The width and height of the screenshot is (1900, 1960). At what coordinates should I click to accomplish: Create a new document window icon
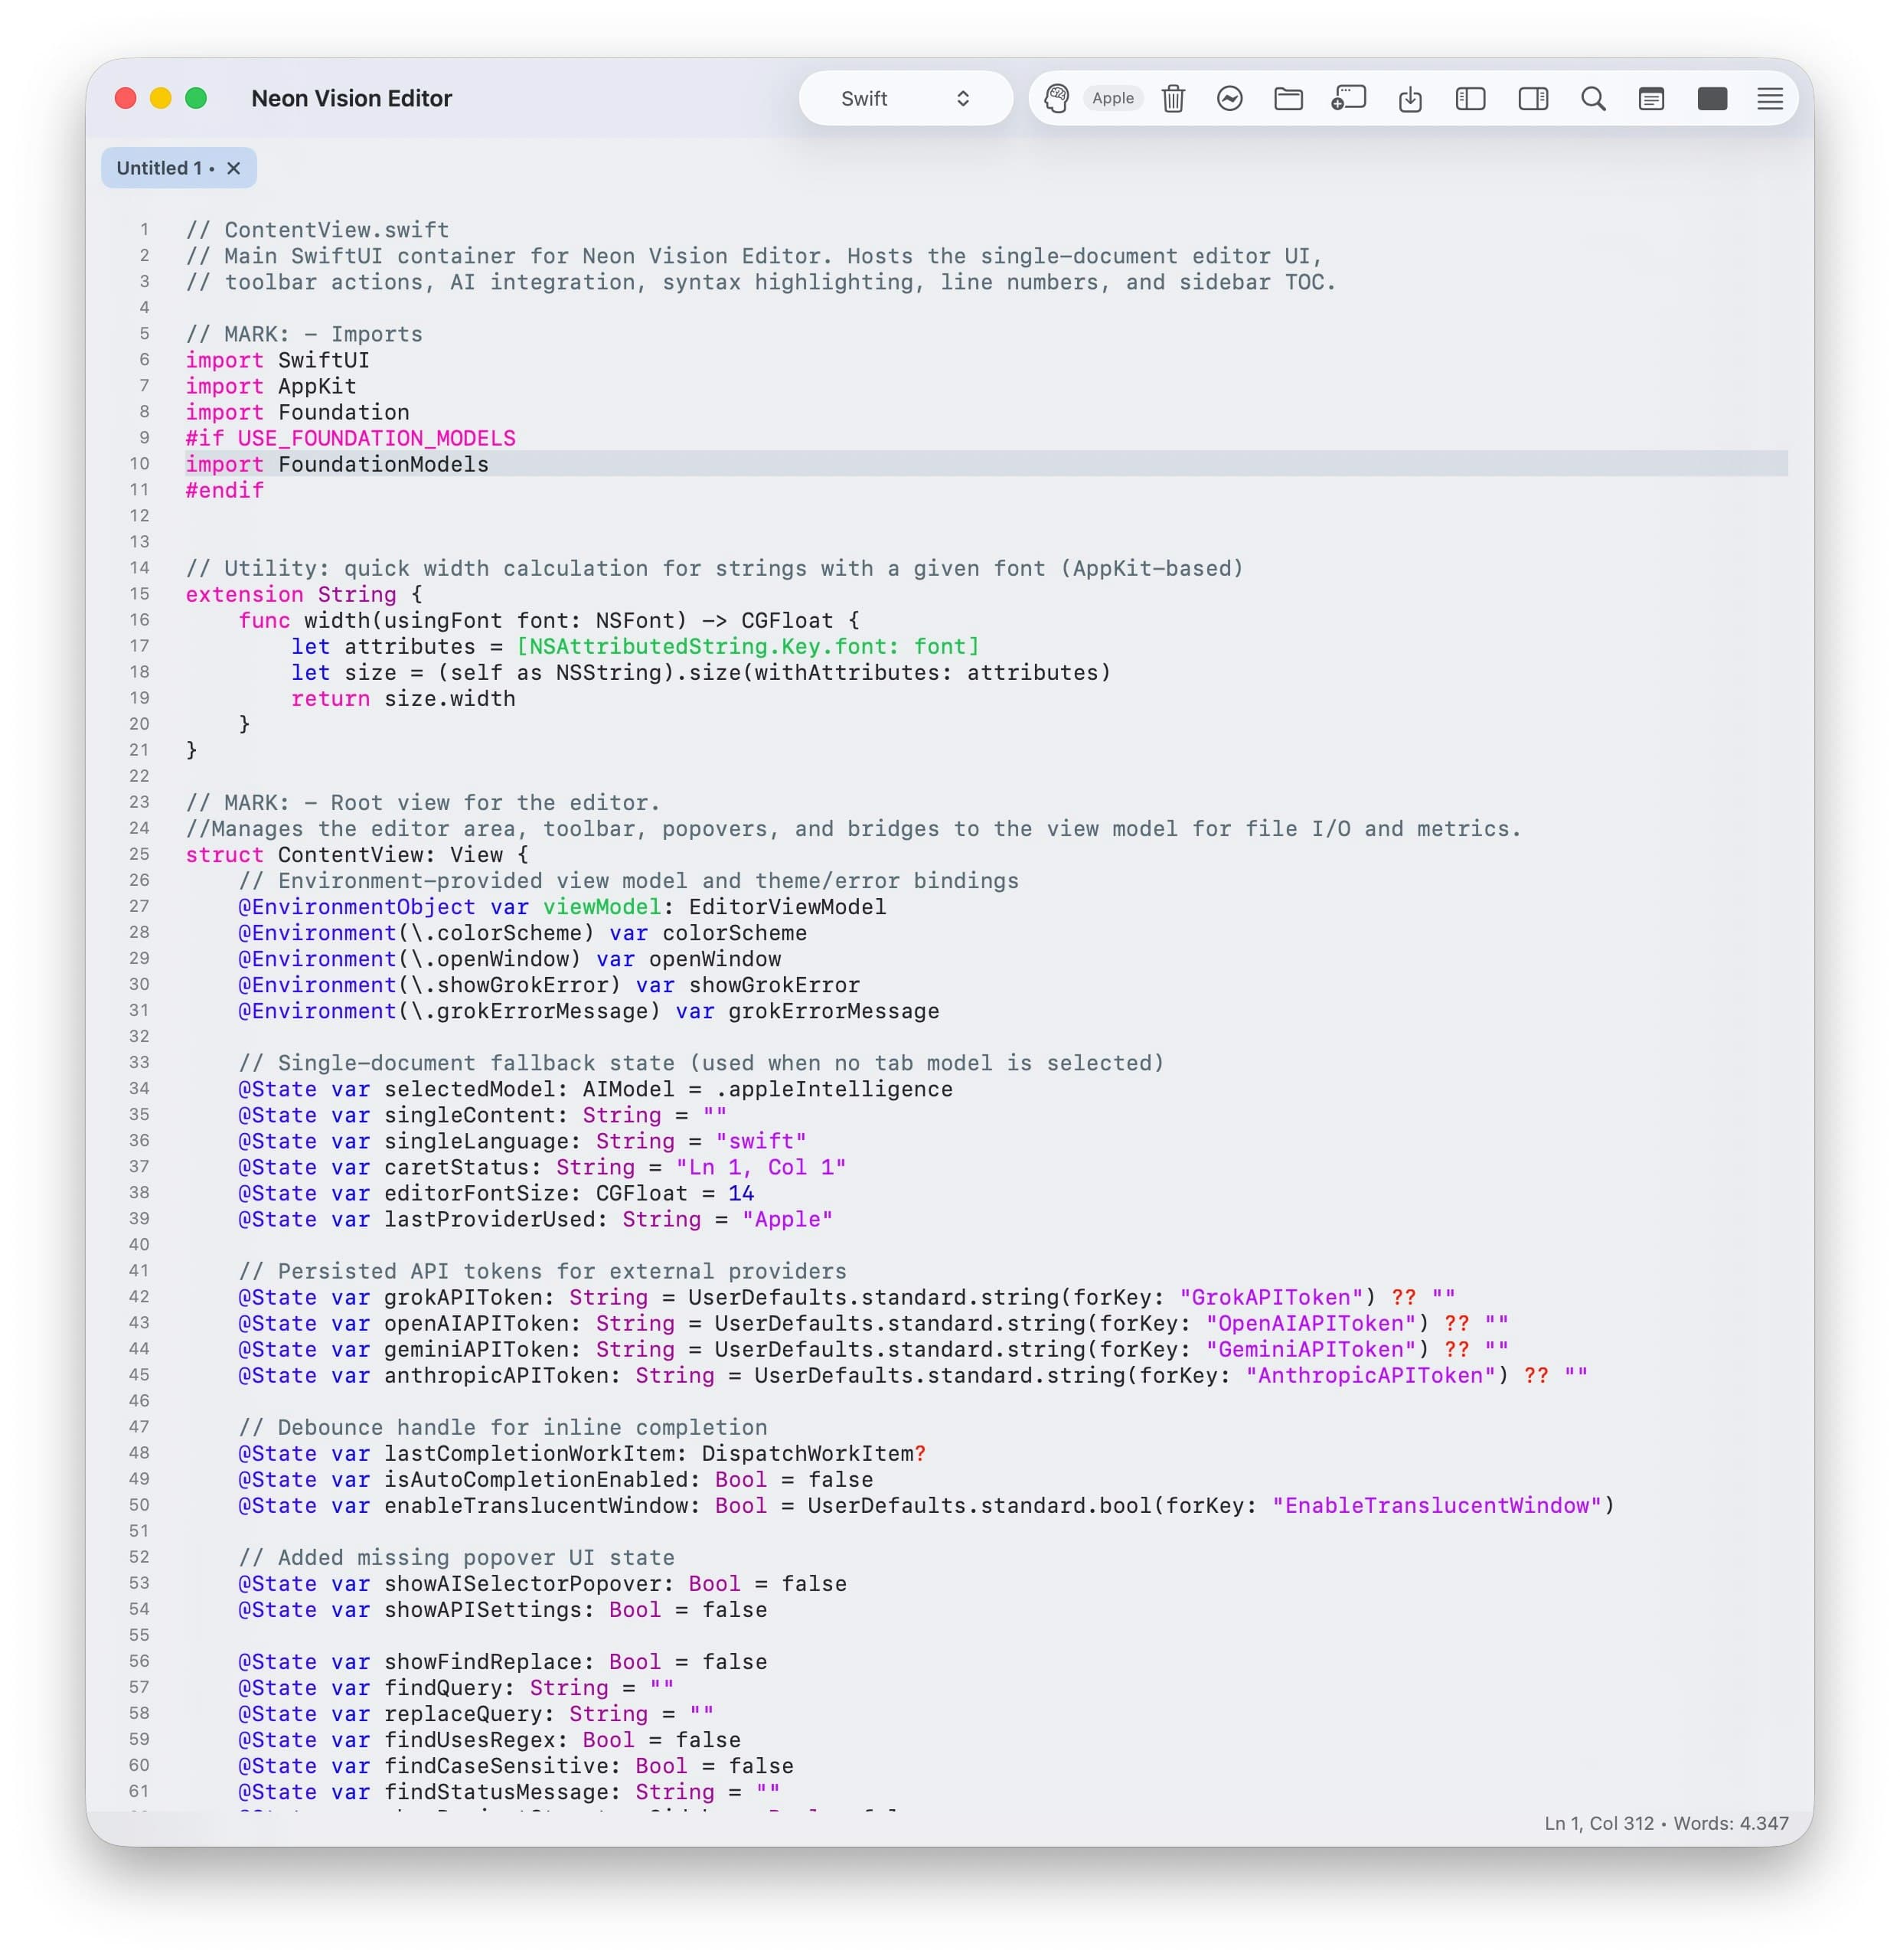(1348, 98)
